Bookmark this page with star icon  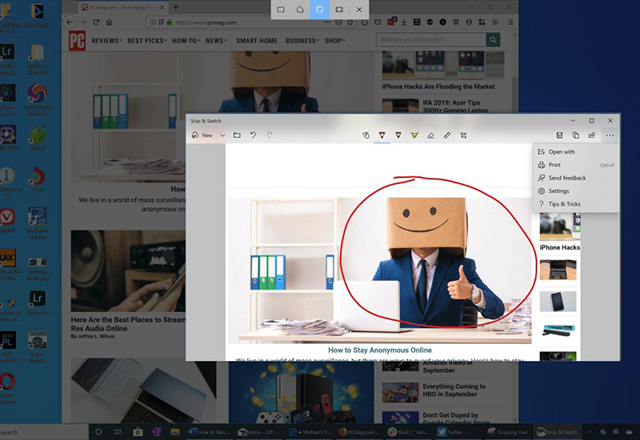tap(350, 22)
